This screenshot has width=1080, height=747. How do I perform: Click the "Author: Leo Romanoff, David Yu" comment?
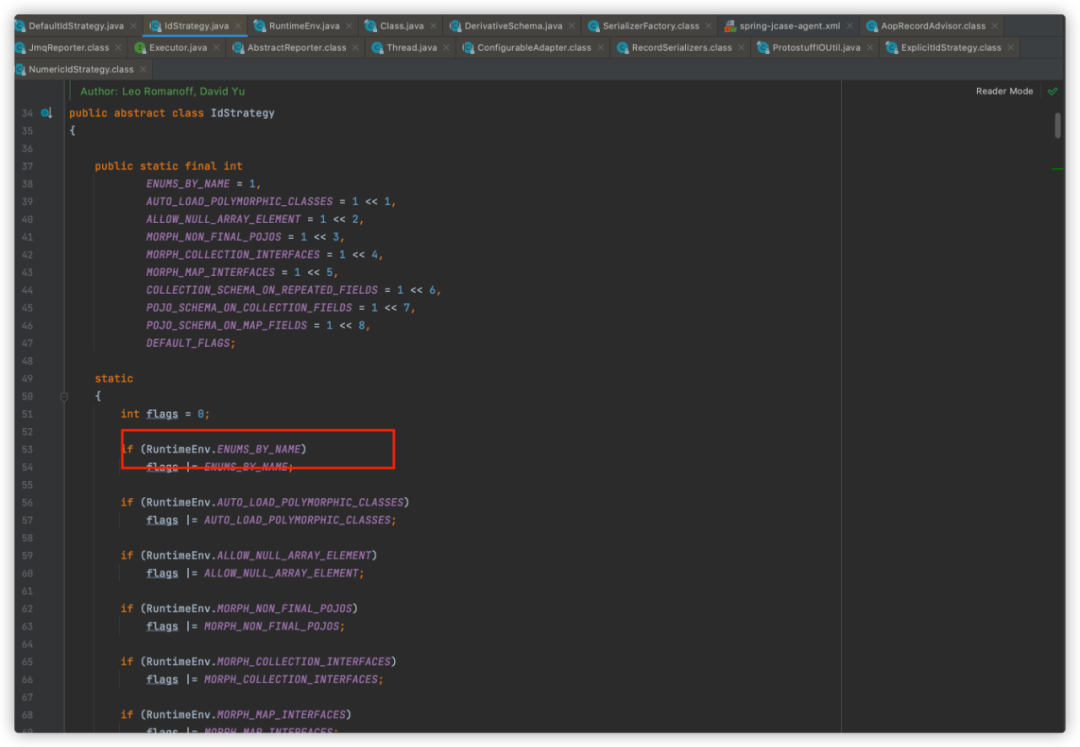(x=163, y=91)
